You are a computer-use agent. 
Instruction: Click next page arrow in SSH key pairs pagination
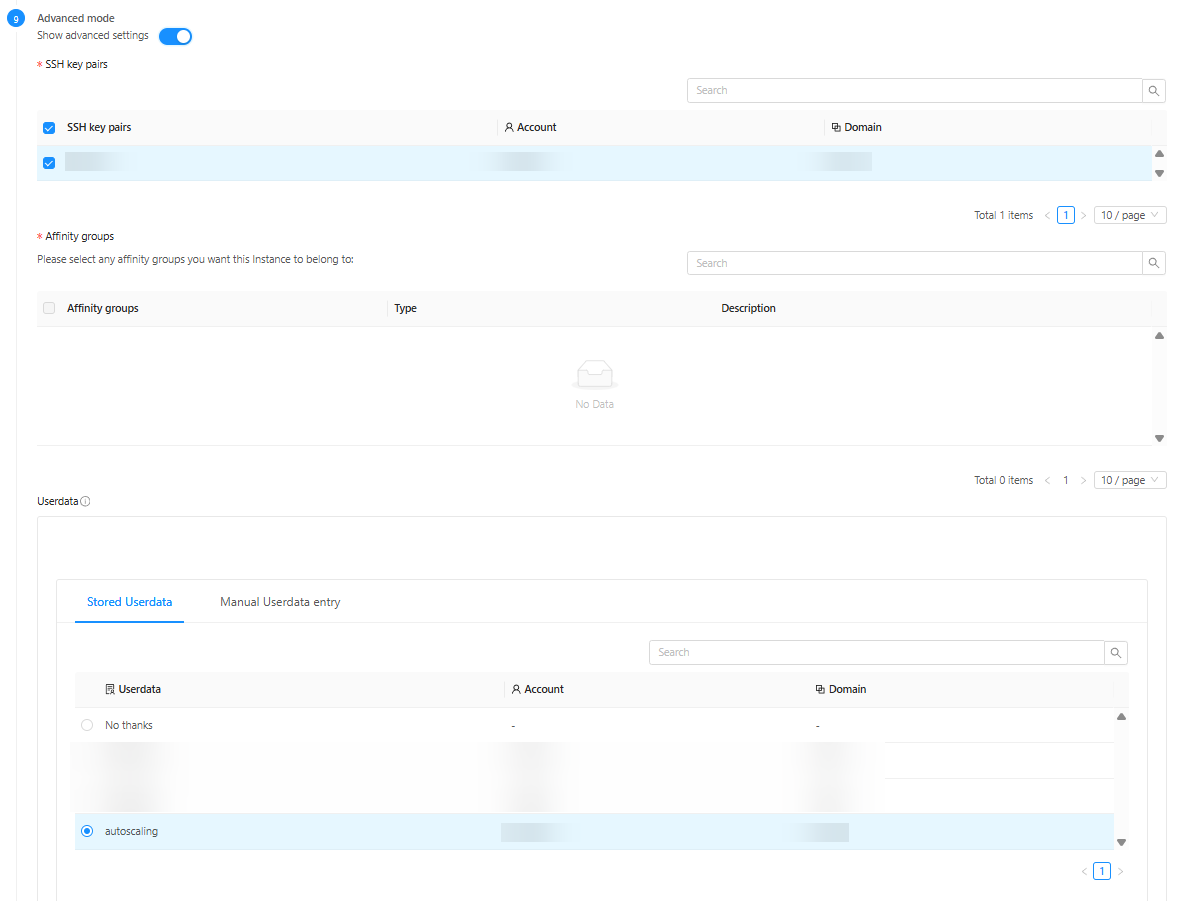pos(1083,215)
